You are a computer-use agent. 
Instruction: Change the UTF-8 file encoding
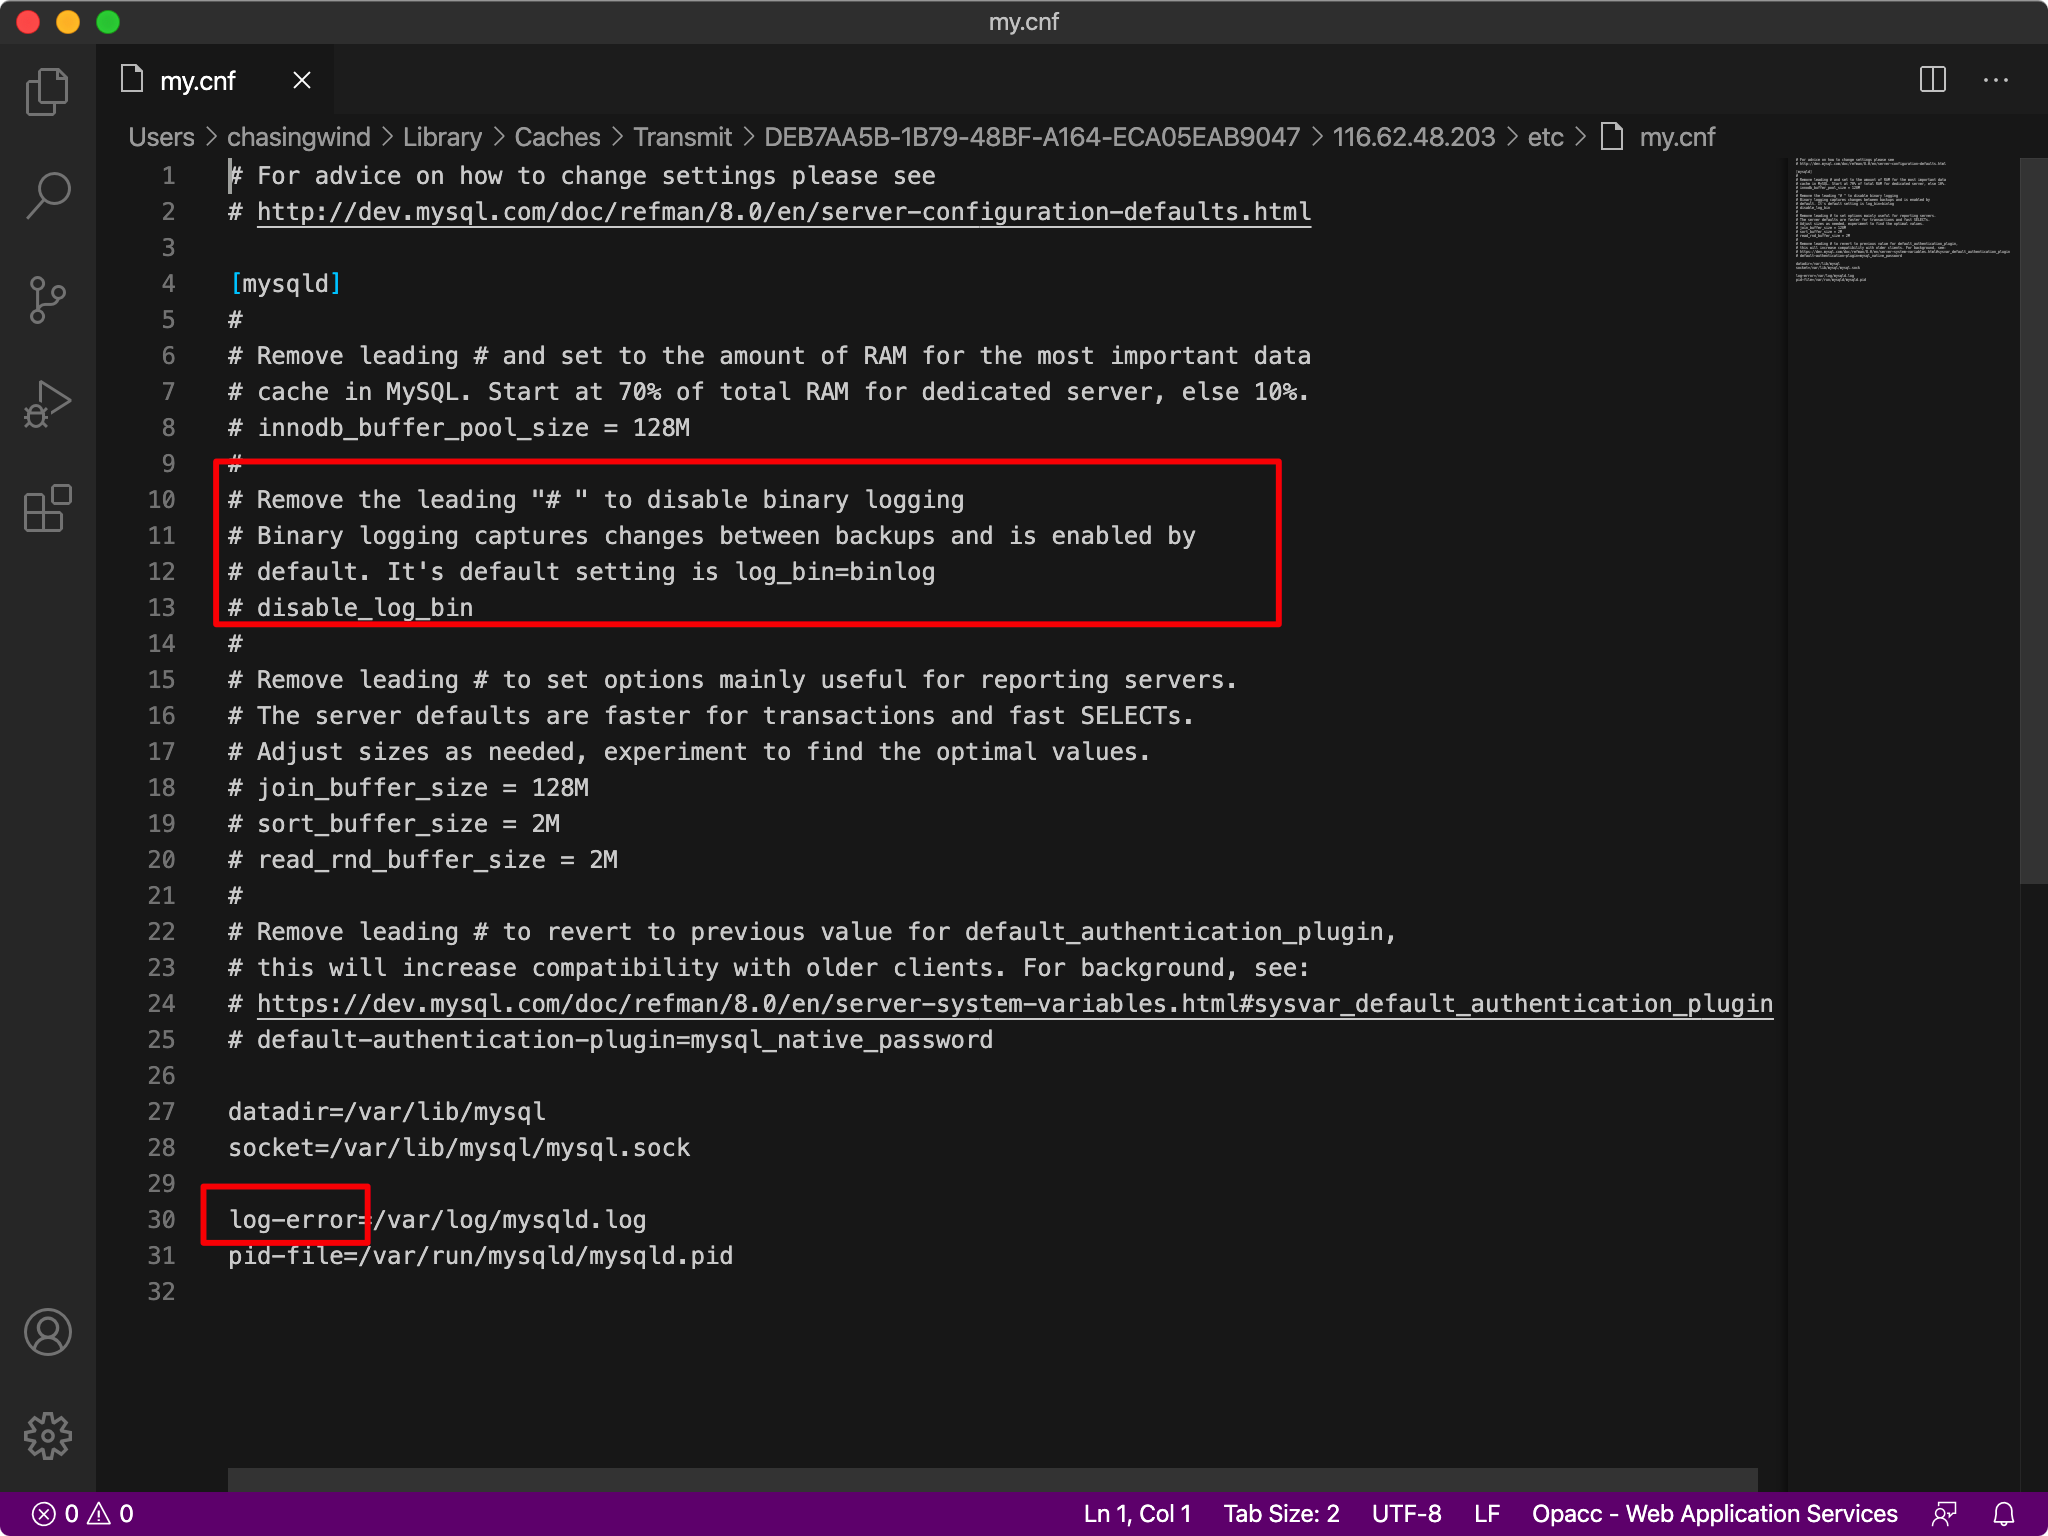pyautogui.click(x=1406, y=1514)
